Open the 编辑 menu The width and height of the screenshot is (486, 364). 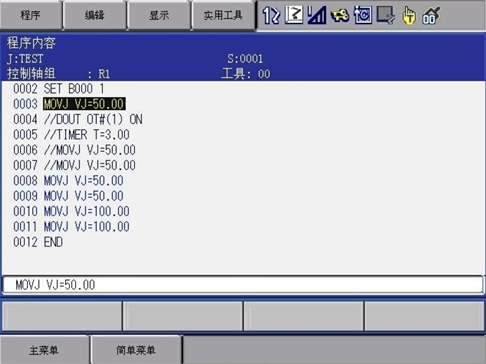95,15
